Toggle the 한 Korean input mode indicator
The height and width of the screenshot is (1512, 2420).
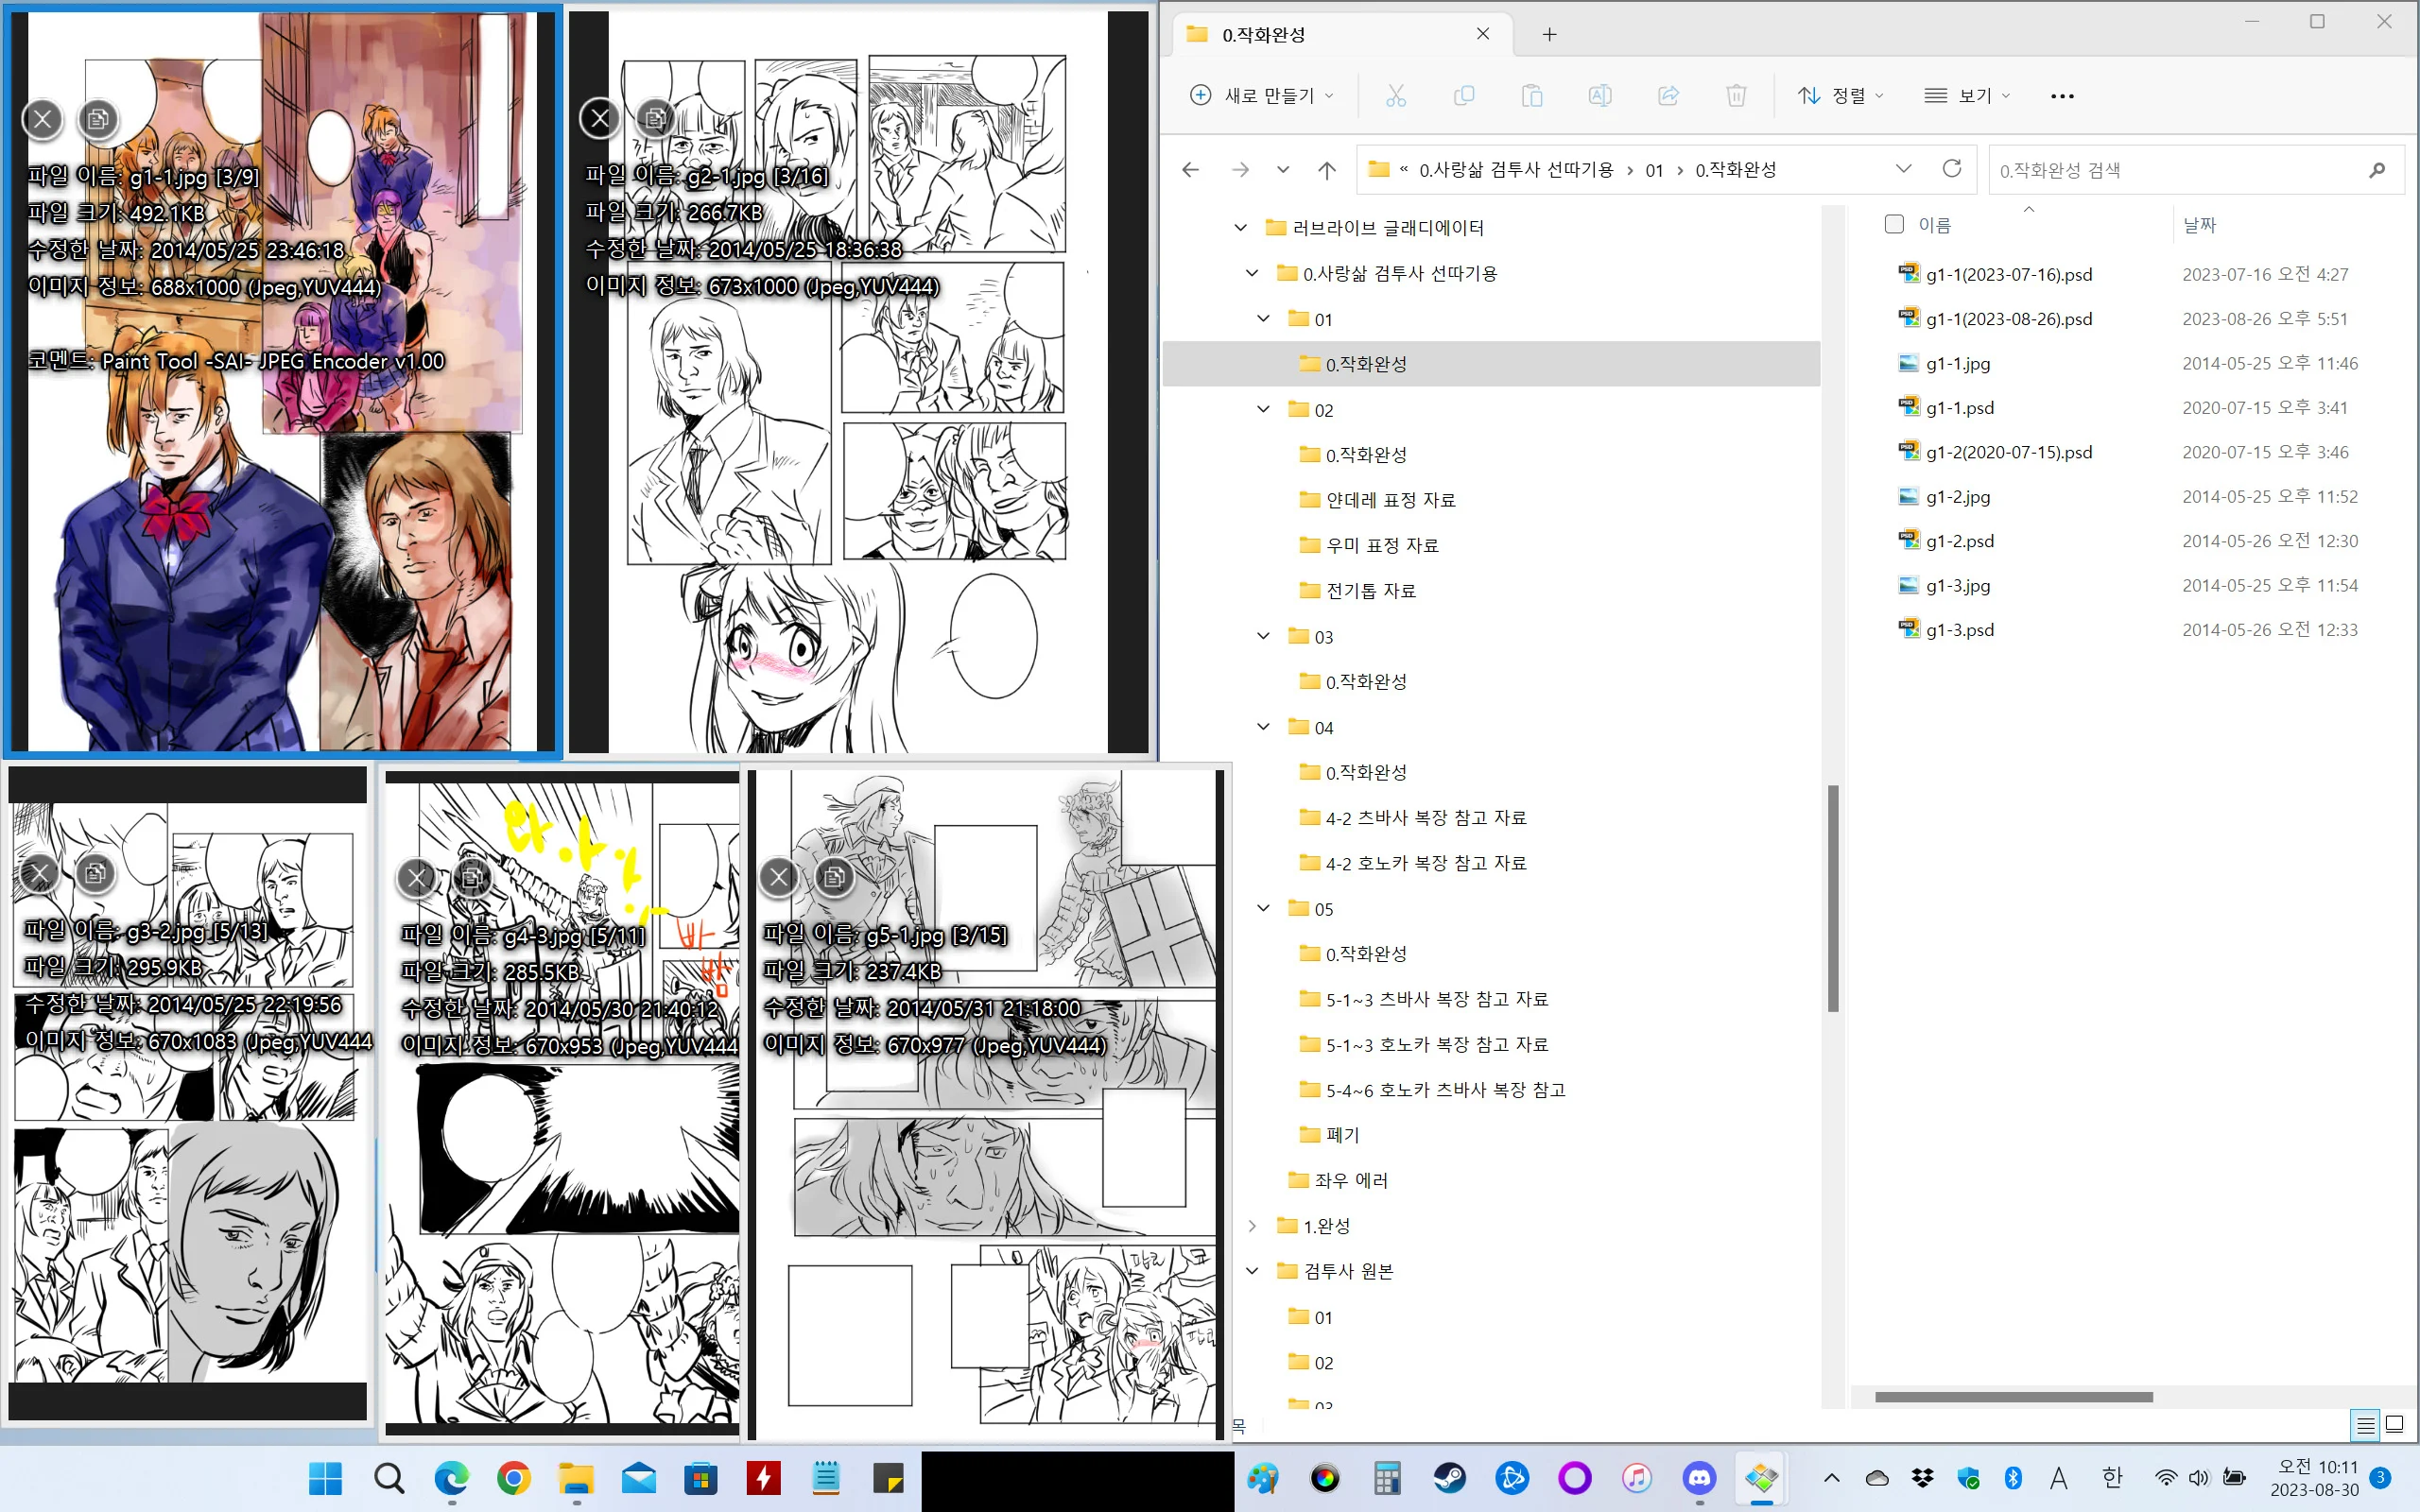2112,1478
